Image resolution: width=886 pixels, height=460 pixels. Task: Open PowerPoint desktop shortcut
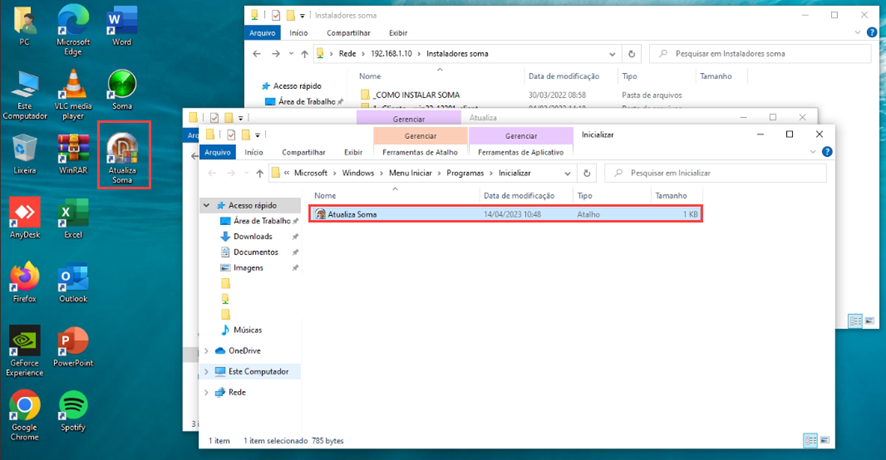[x=73, y=347]
